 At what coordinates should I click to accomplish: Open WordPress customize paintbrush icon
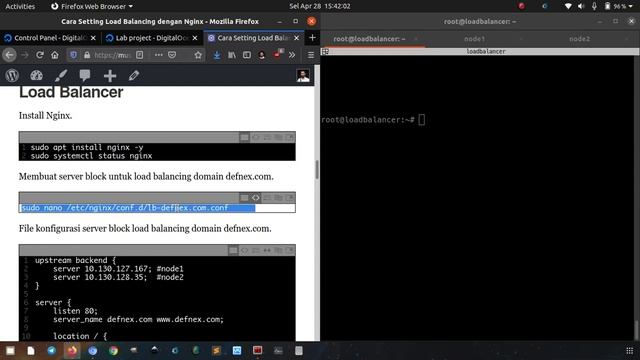pos(61,76)
